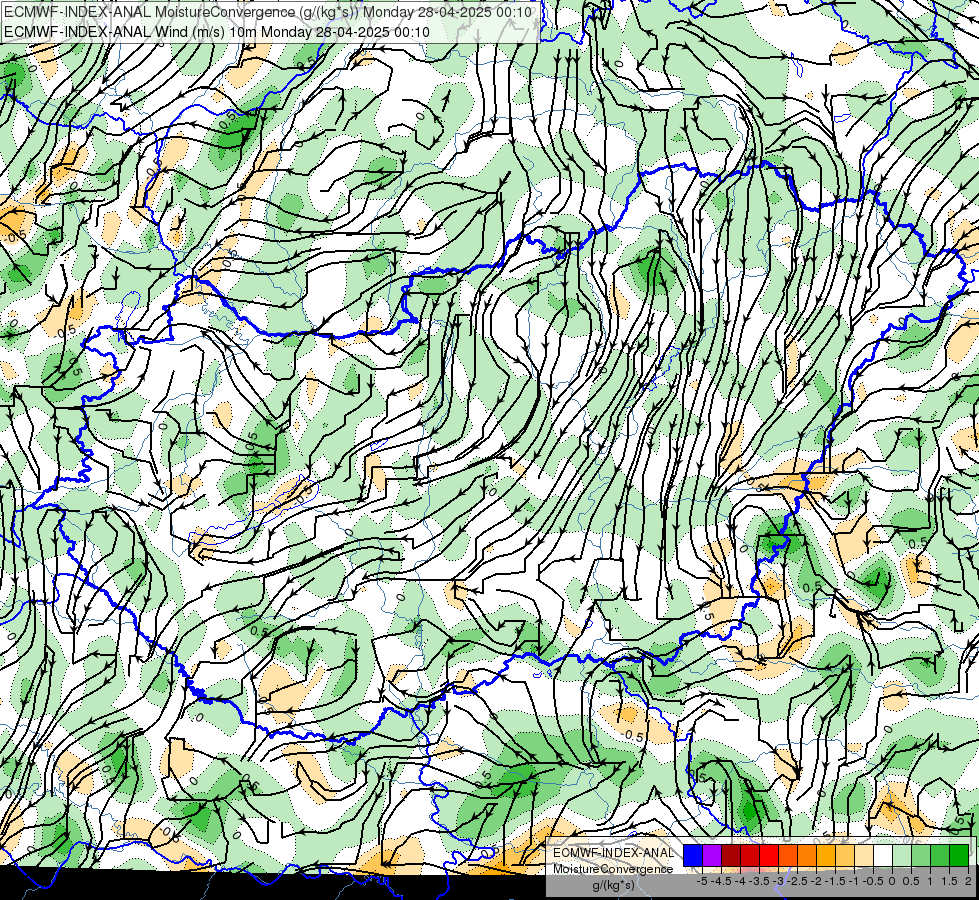Screen dimensions: 979x900
Task: Click the 1.5 tick label in legend
Action: (x=950, y=881)
